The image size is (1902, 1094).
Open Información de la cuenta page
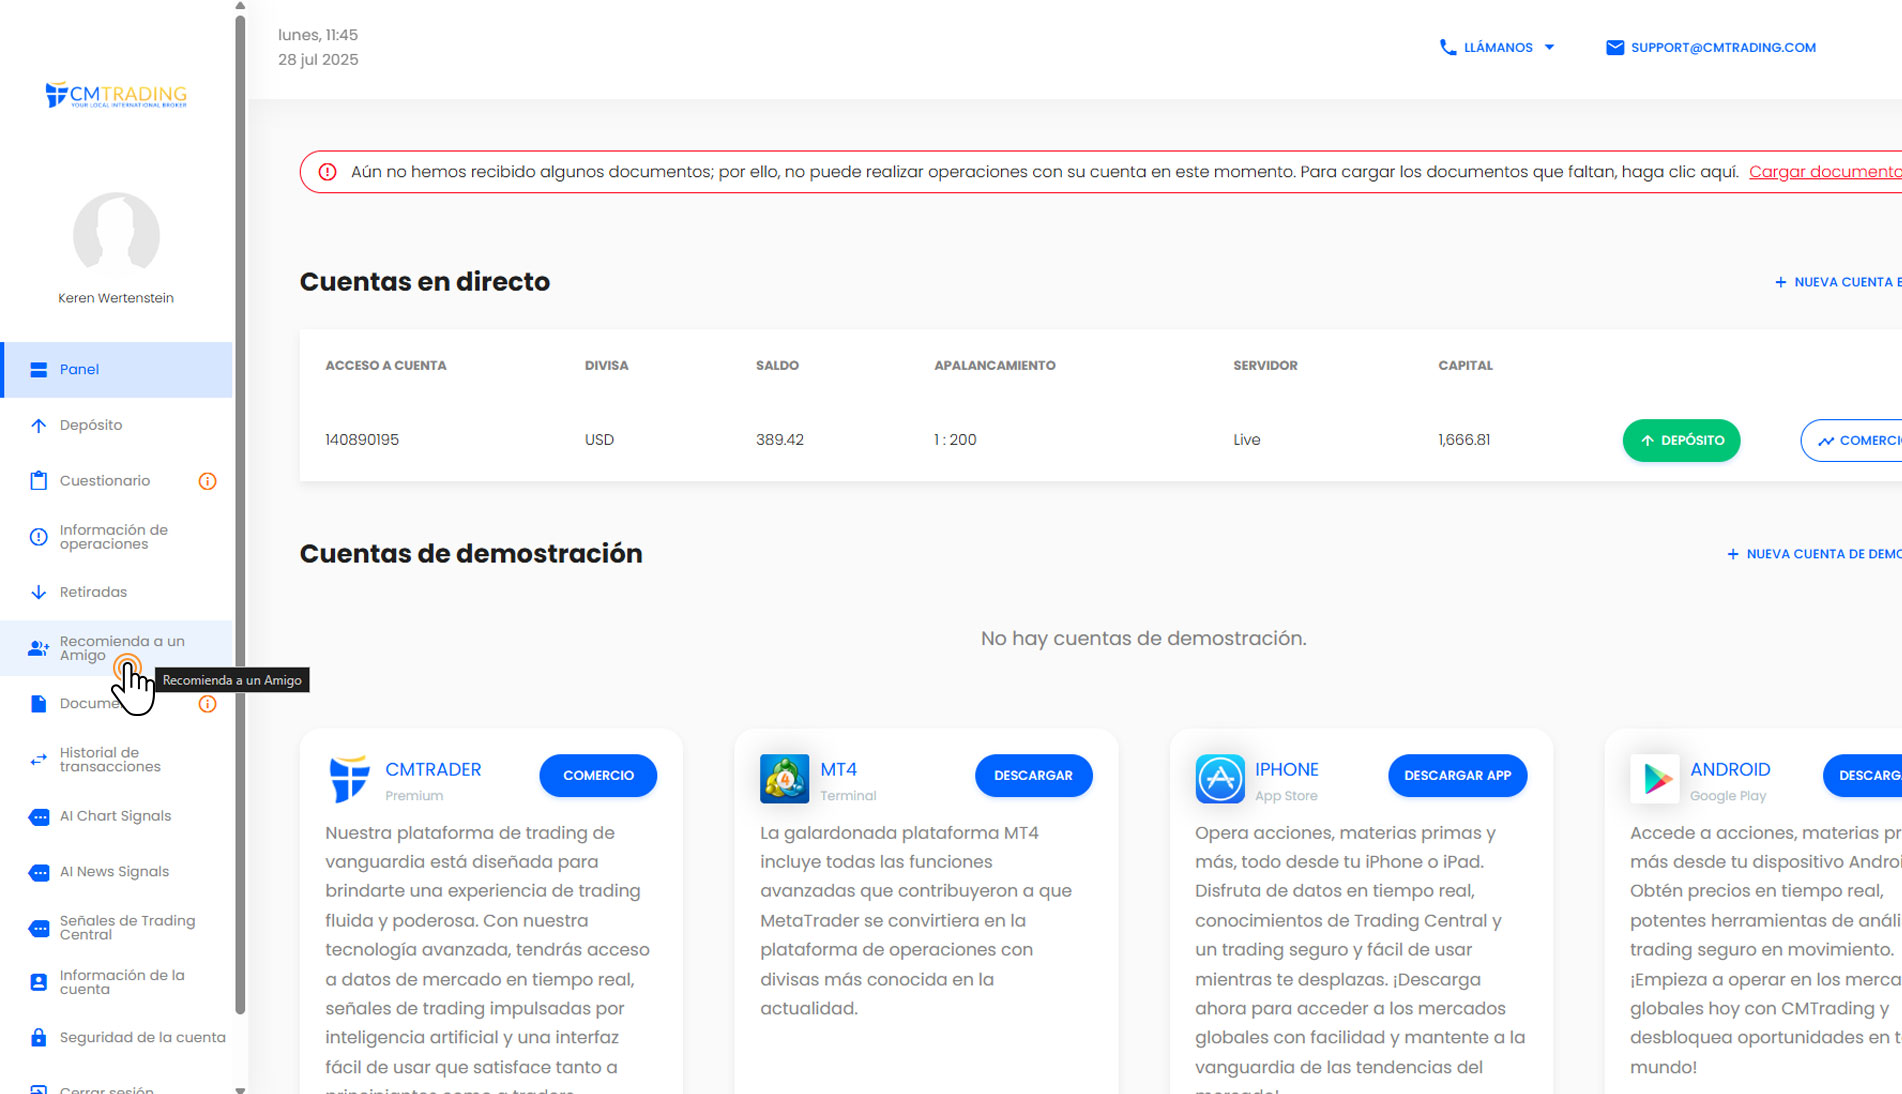pos(117,982)
